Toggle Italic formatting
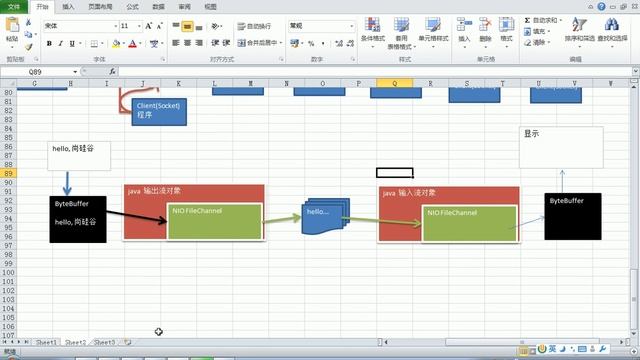Screen dimensions: 640x360 click(x=60, y=43)
